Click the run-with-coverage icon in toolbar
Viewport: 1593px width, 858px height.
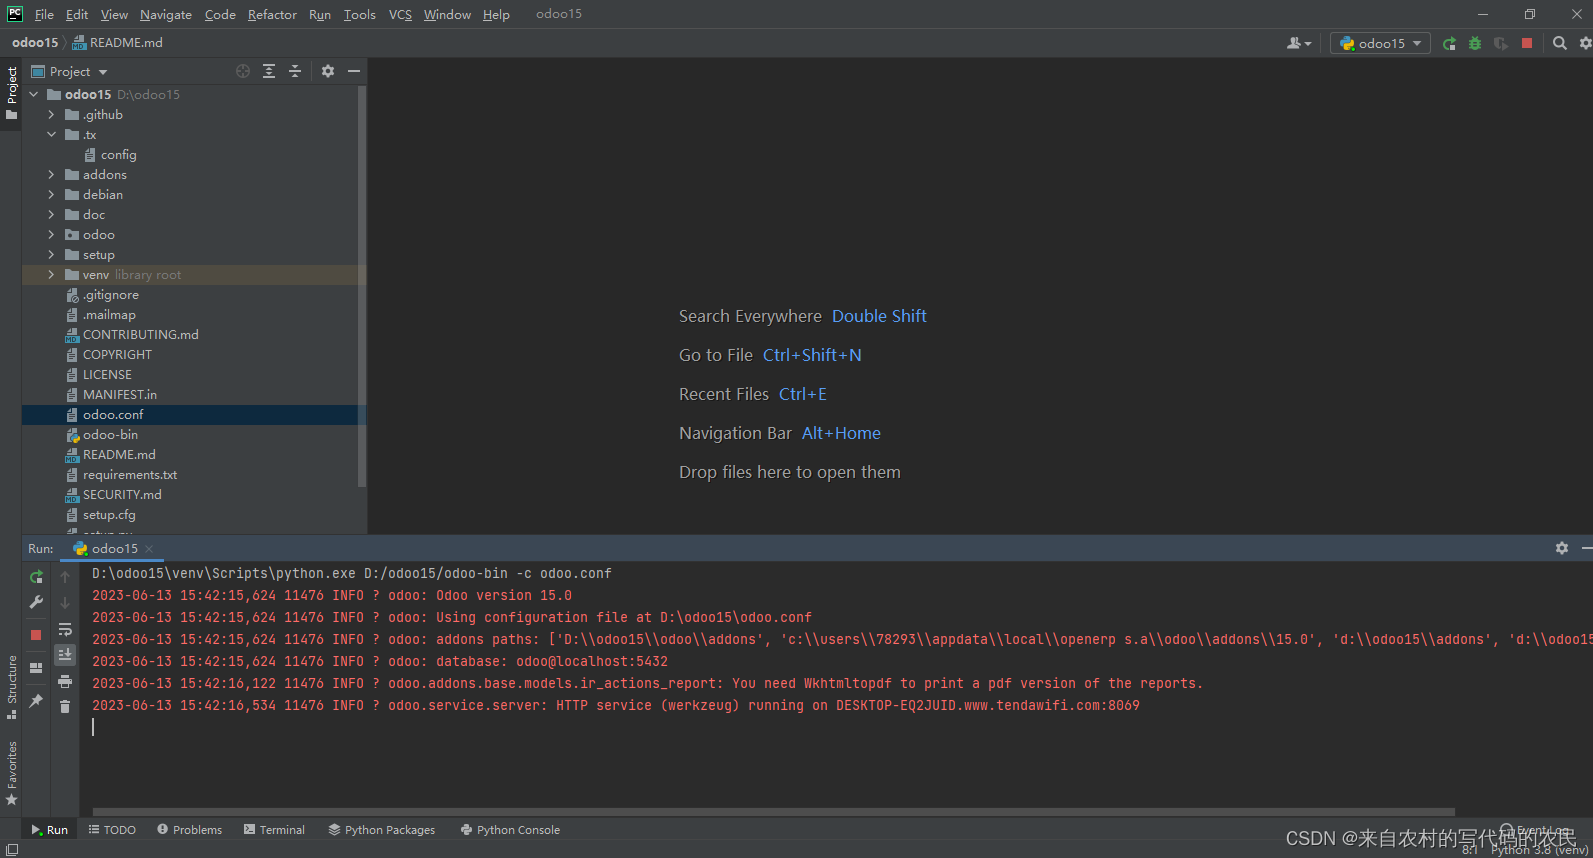tap(1501, 43)
